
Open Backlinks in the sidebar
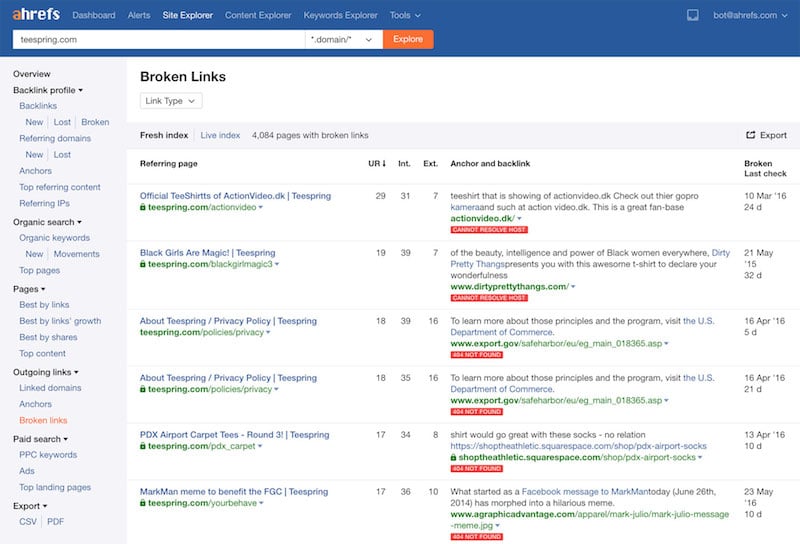tap(38, 106)
